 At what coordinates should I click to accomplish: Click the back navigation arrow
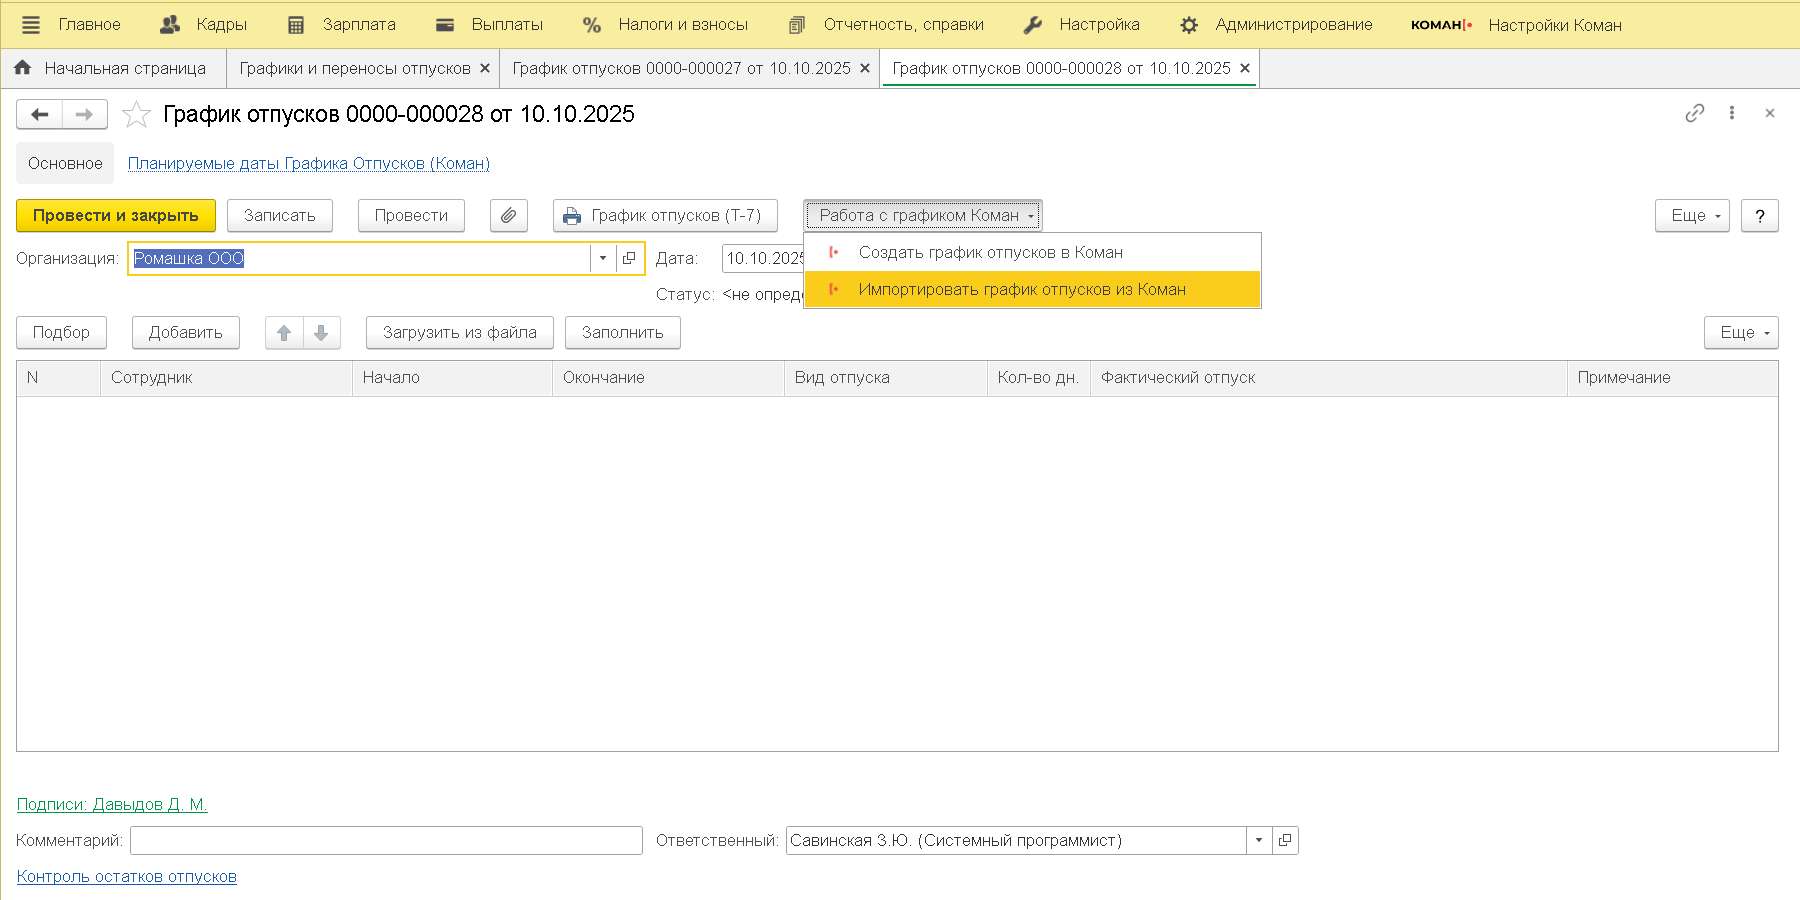pos(40,115)
